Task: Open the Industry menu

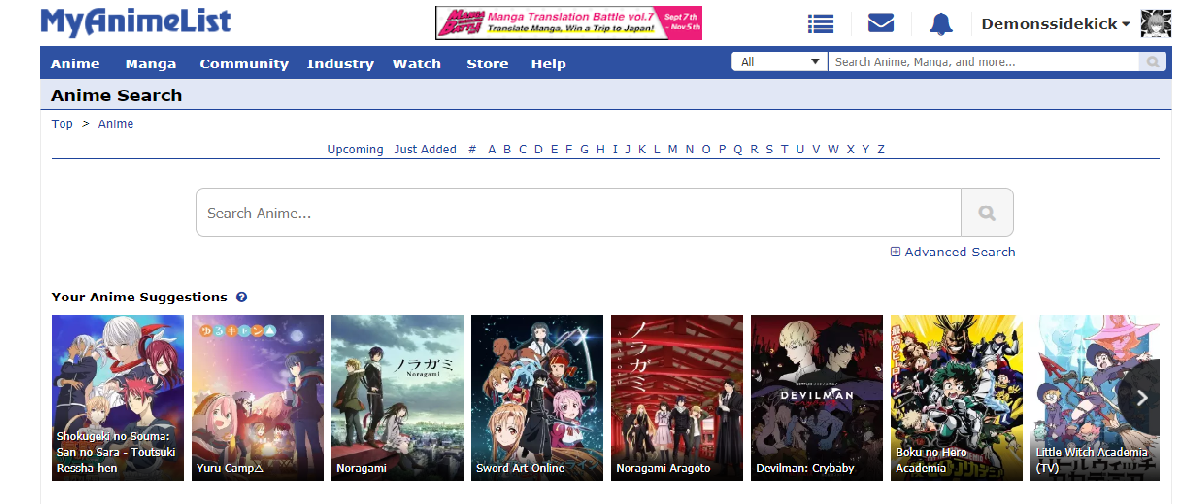Action: click(x=340, y=63)
